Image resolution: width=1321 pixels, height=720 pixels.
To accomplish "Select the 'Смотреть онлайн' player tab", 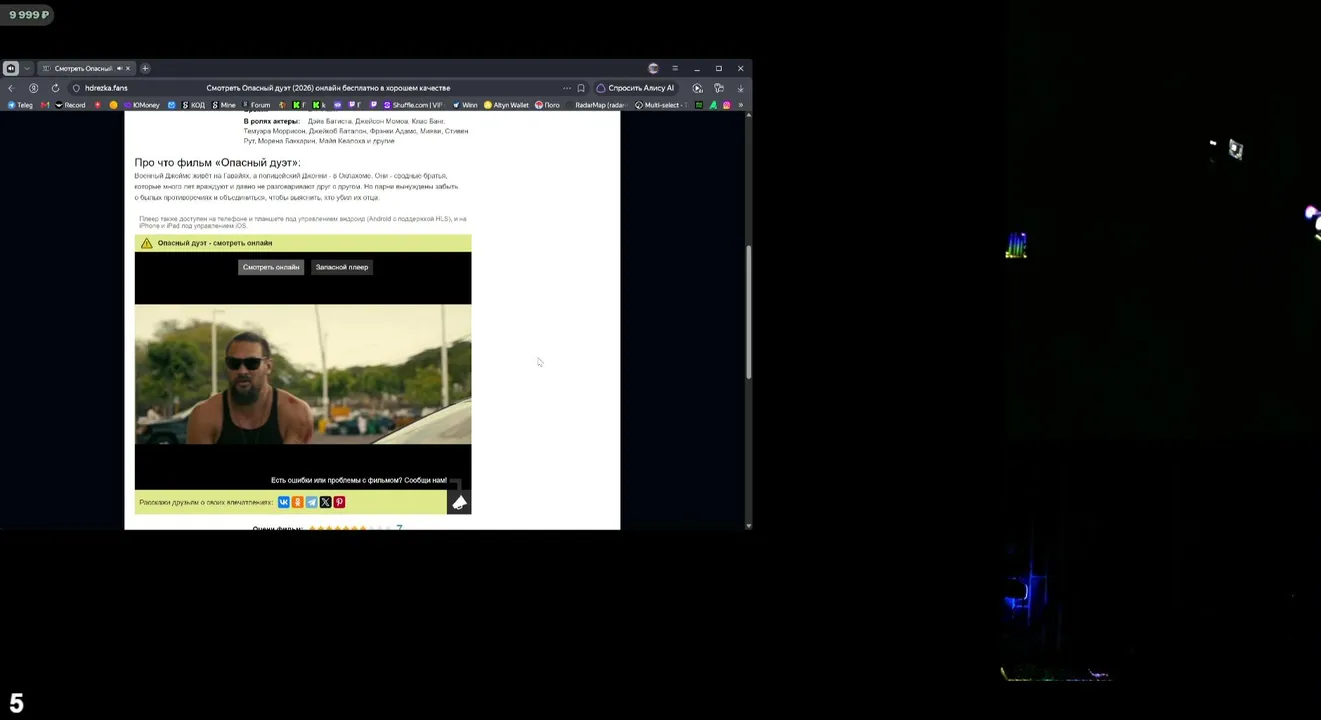I will (271, 267).
